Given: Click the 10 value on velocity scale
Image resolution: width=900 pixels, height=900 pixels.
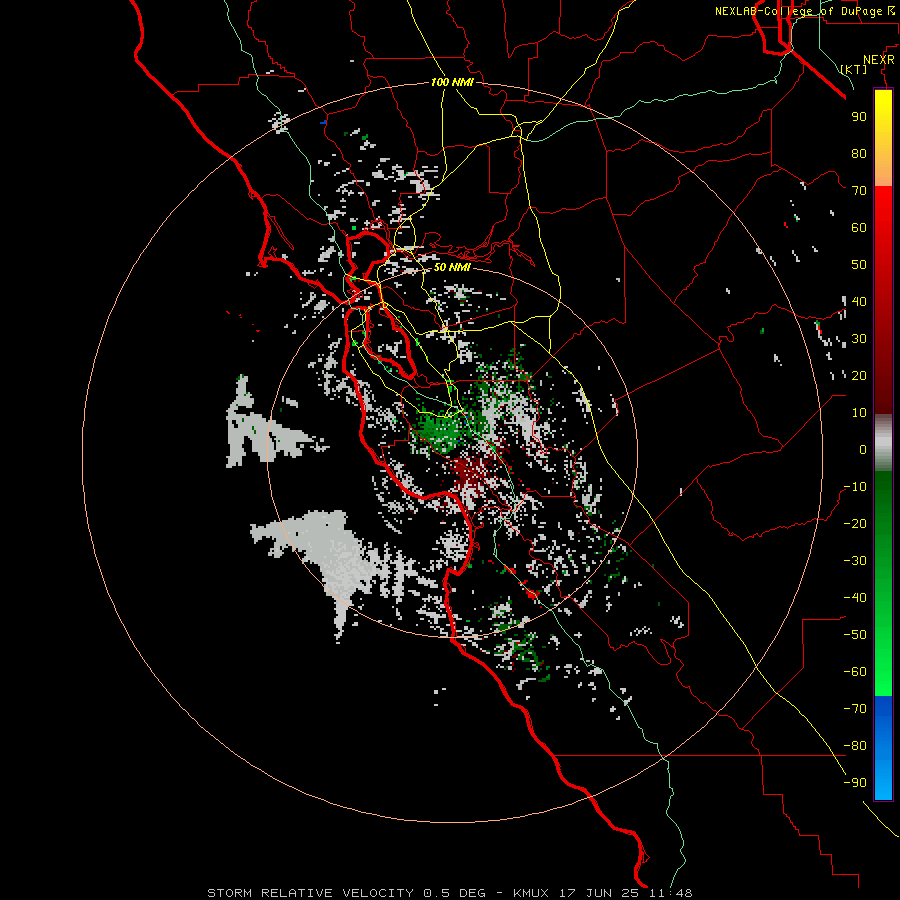Looking at the screenshot, I should tap(859, 413).
